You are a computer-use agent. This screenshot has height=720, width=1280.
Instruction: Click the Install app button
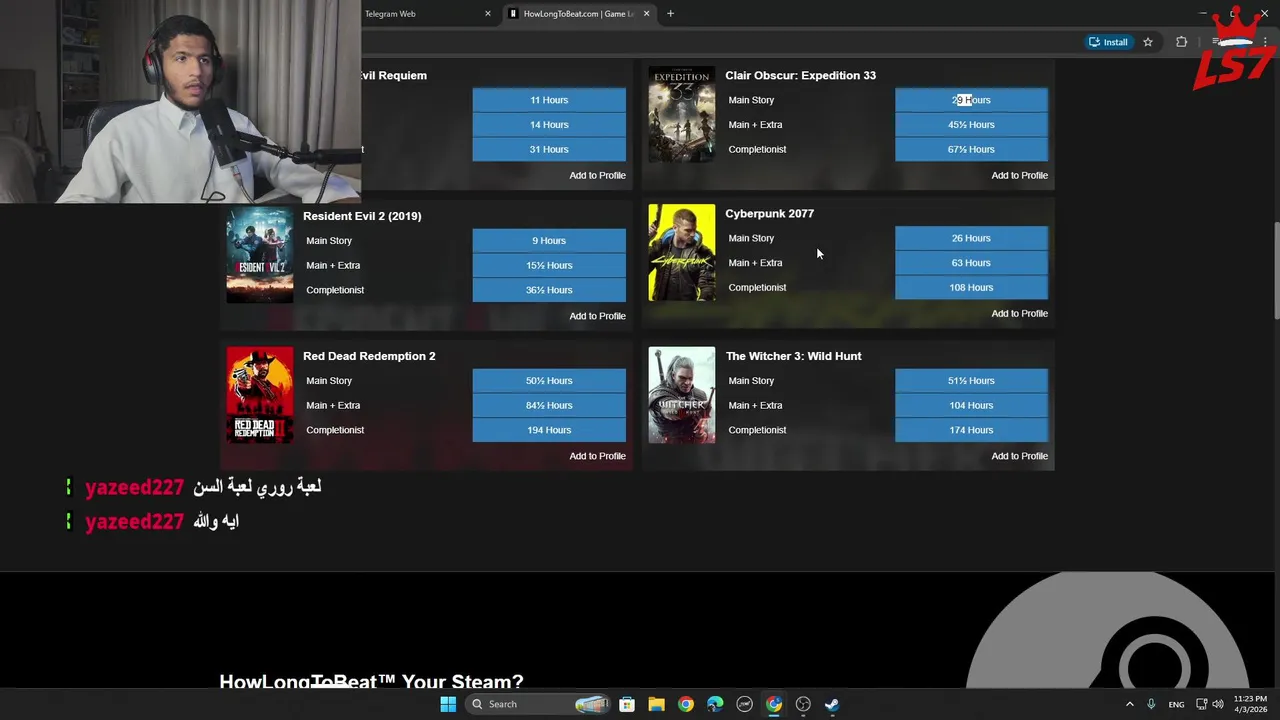(1108, 42)
